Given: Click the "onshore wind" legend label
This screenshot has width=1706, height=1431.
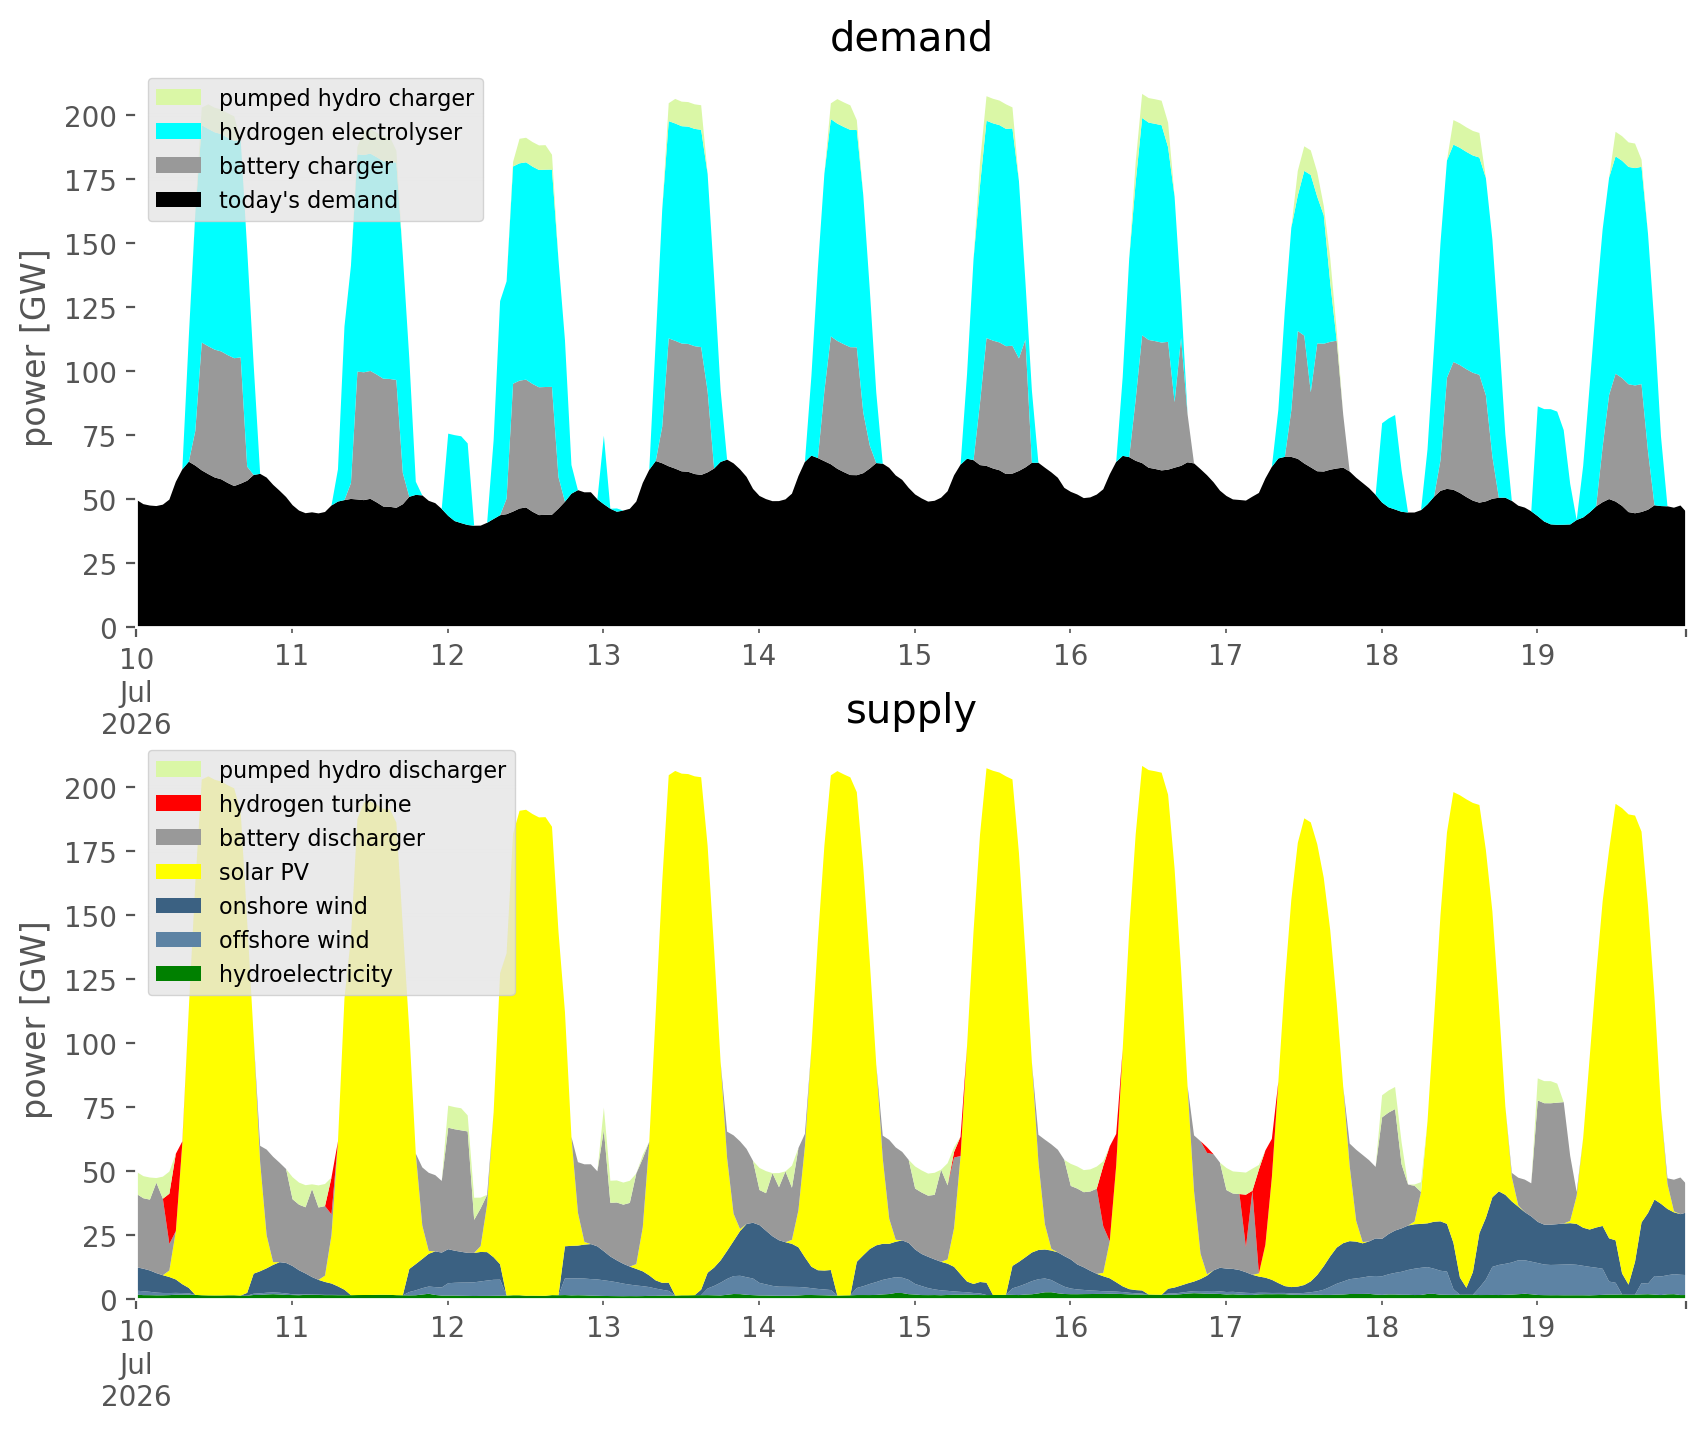Looking at the screenshot, I should [x=293, y=906].
